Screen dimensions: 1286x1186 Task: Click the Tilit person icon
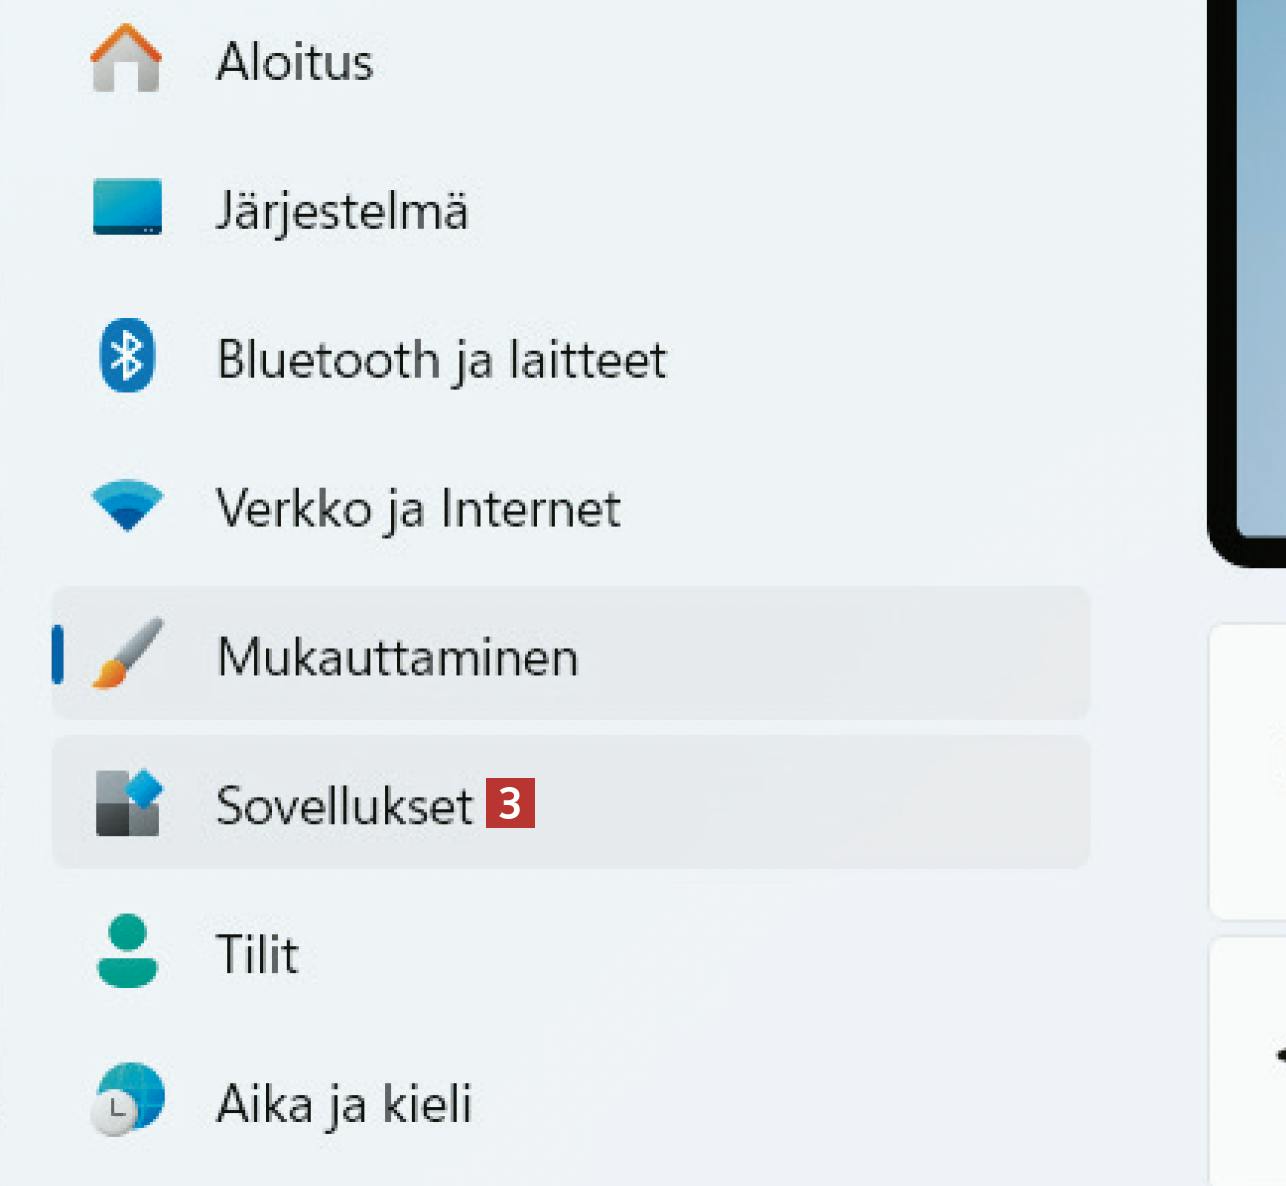[x=127, y=951]
